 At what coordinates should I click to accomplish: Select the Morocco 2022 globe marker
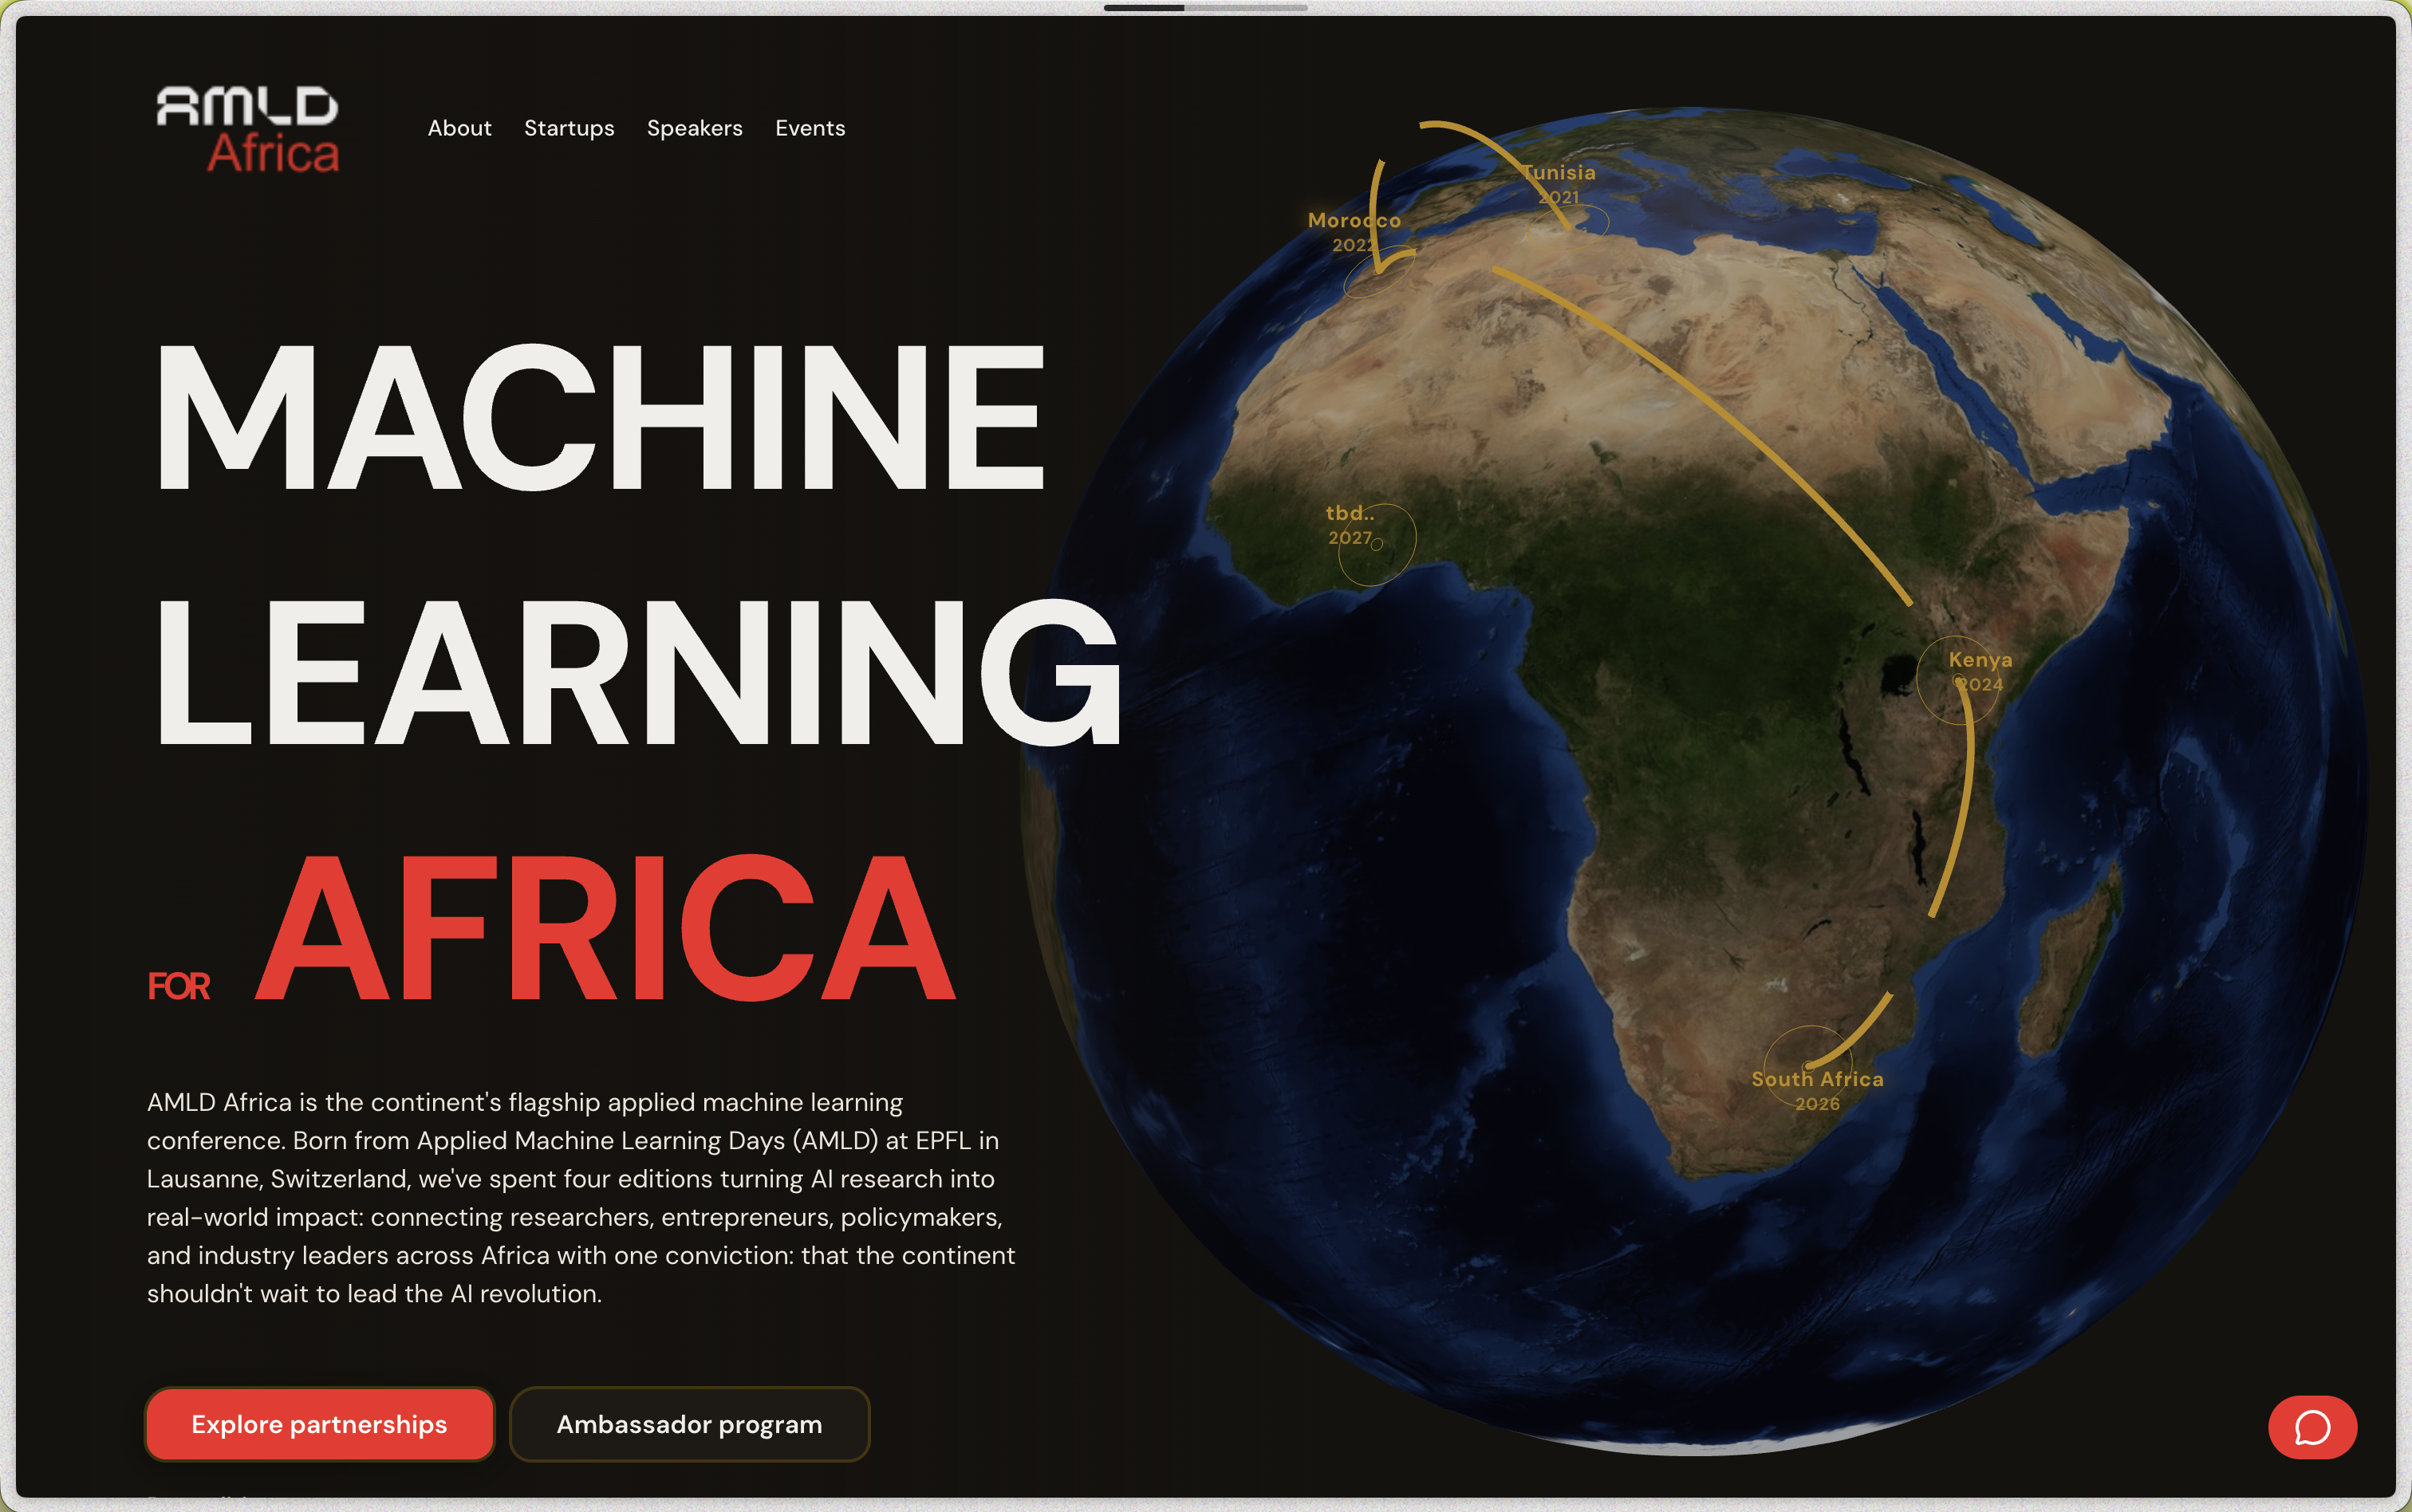pyautogui.click(x=1354, y=232)
